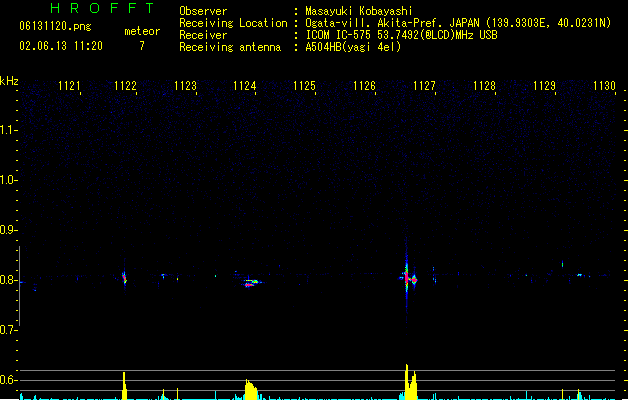
Task: Click the yellow power peak below 1122
Action: point(124,386)
